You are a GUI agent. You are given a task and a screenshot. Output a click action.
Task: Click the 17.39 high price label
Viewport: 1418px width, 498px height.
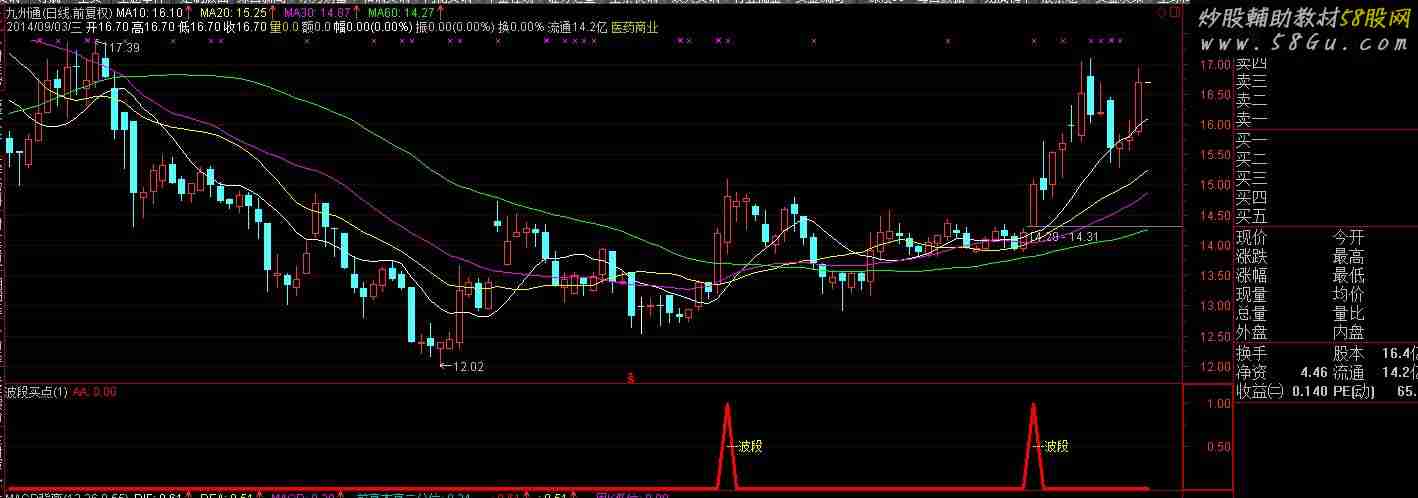[x=123, y=48]
